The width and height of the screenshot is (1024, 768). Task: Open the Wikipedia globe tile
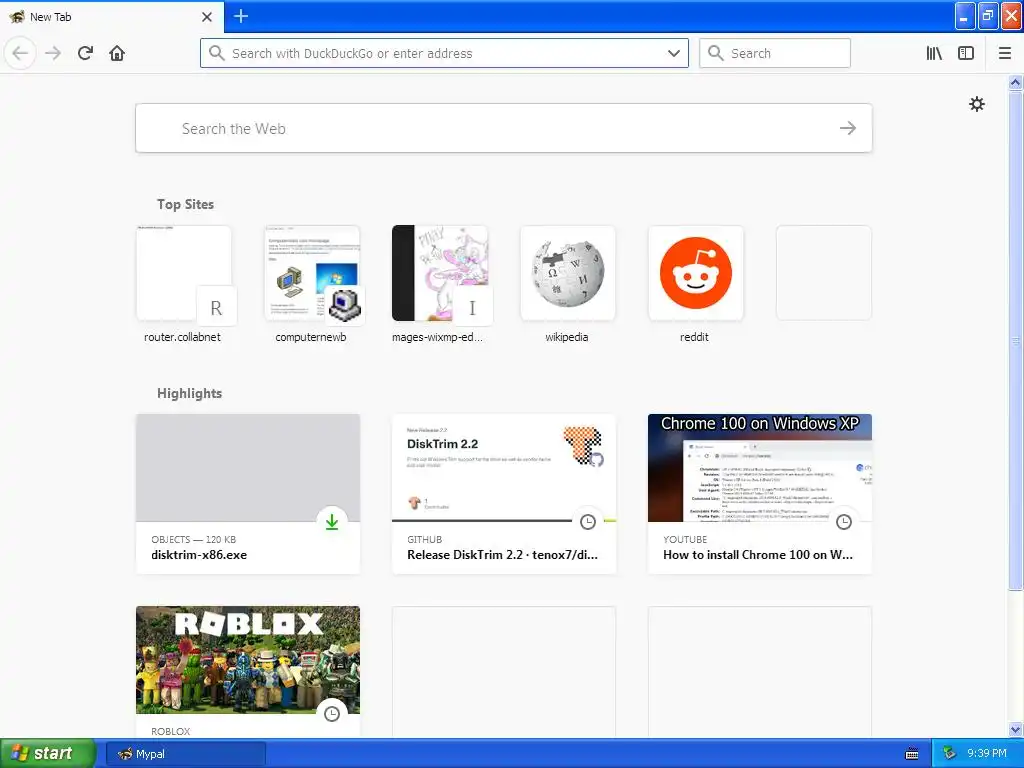click(x=568, y=273)
